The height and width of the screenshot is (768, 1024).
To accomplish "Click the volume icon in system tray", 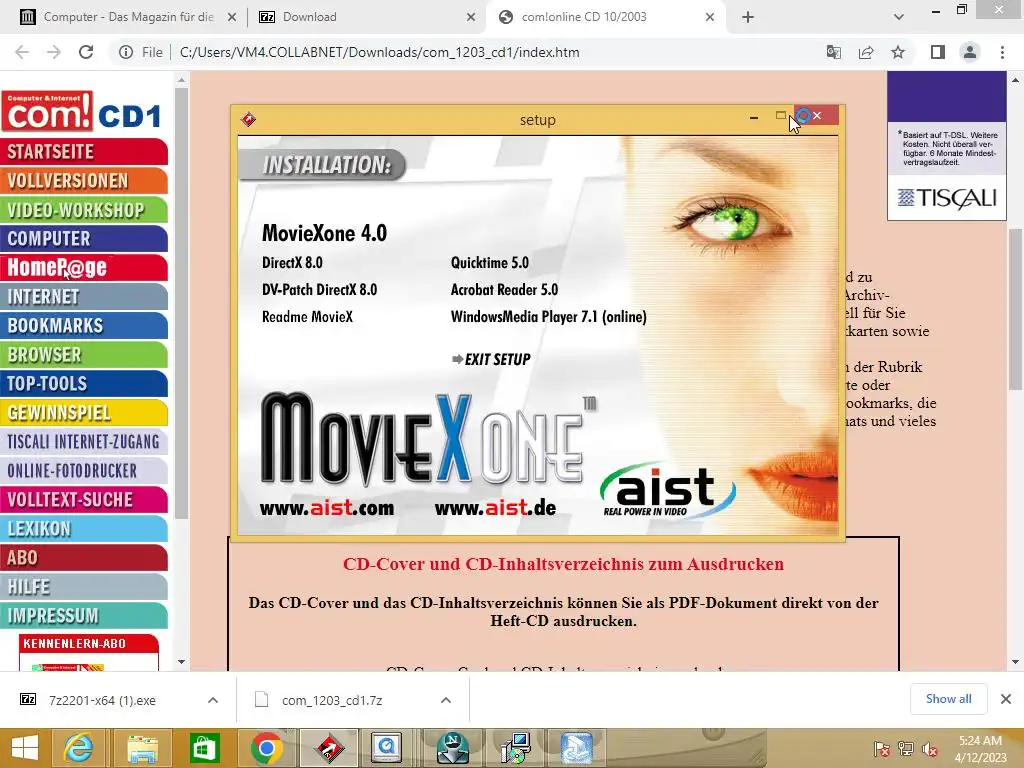I will pyautogui.click(x=929, y=749).
